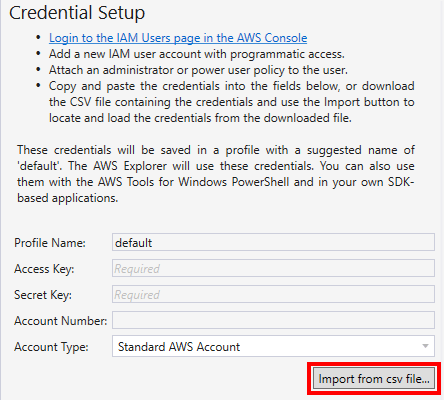Click the Access Key label
The image size is (444, 400).
point(44,269)
